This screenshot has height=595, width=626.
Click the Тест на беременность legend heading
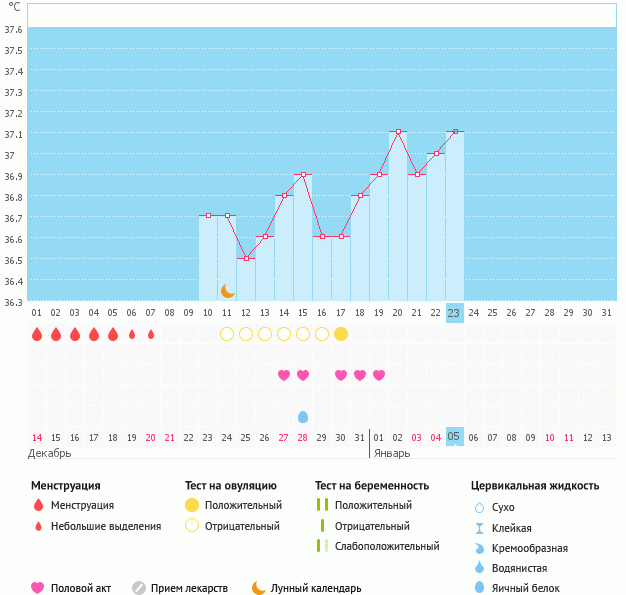[372, 485]
